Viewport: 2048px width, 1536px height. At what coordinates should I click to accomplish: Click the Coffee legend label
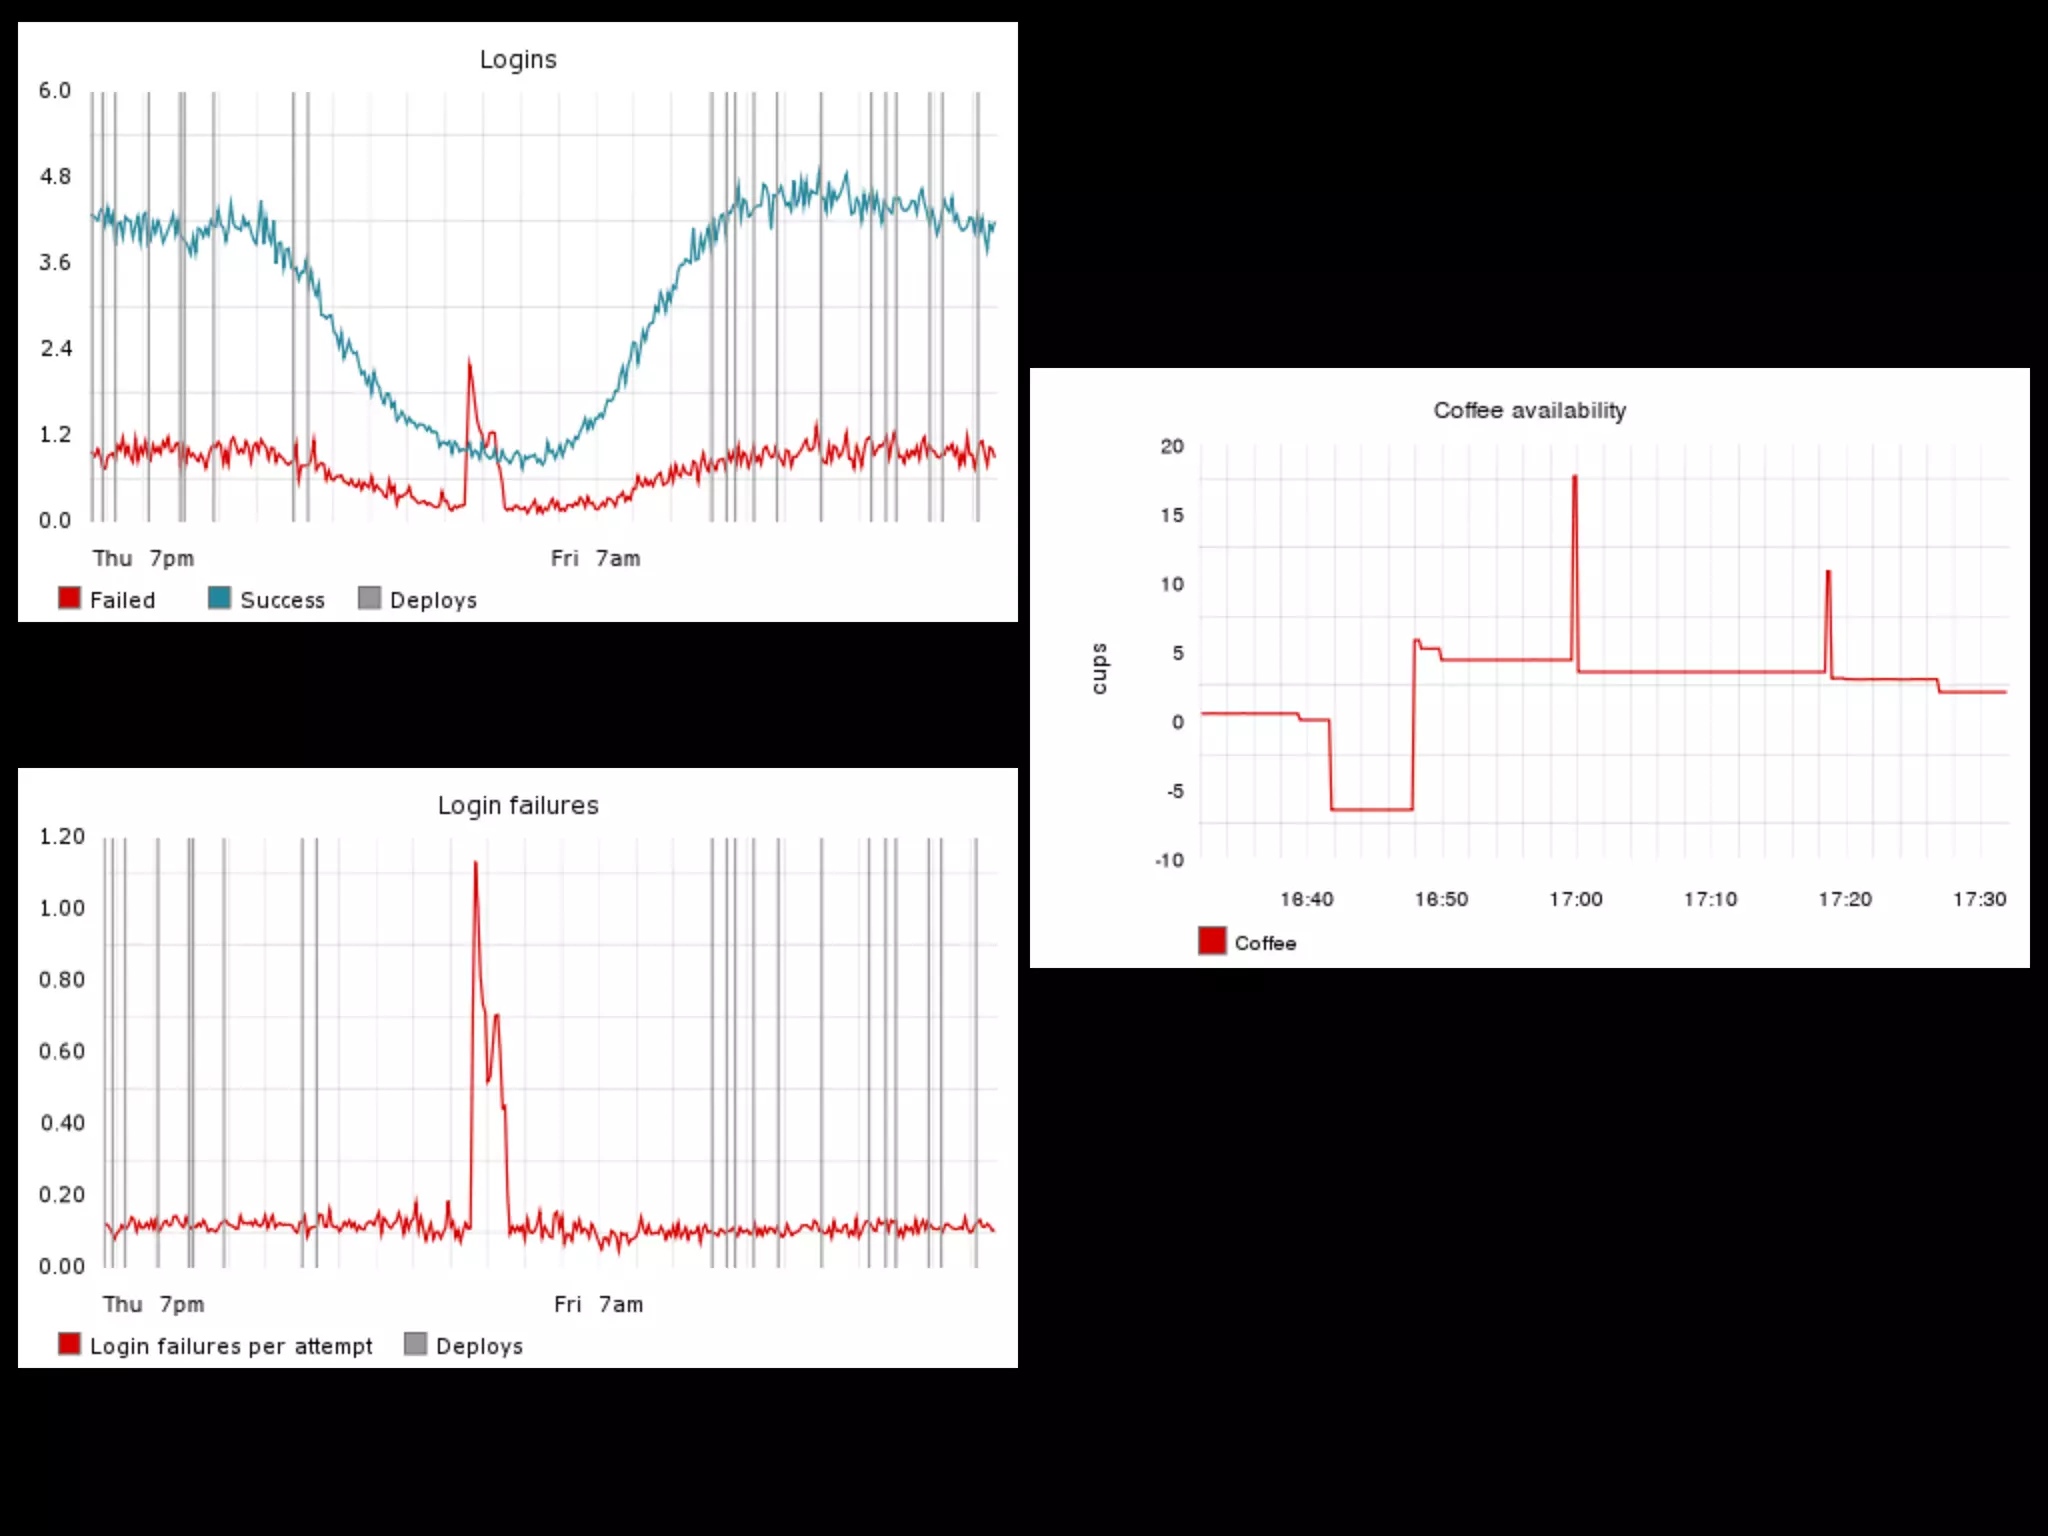[1265, 943]
